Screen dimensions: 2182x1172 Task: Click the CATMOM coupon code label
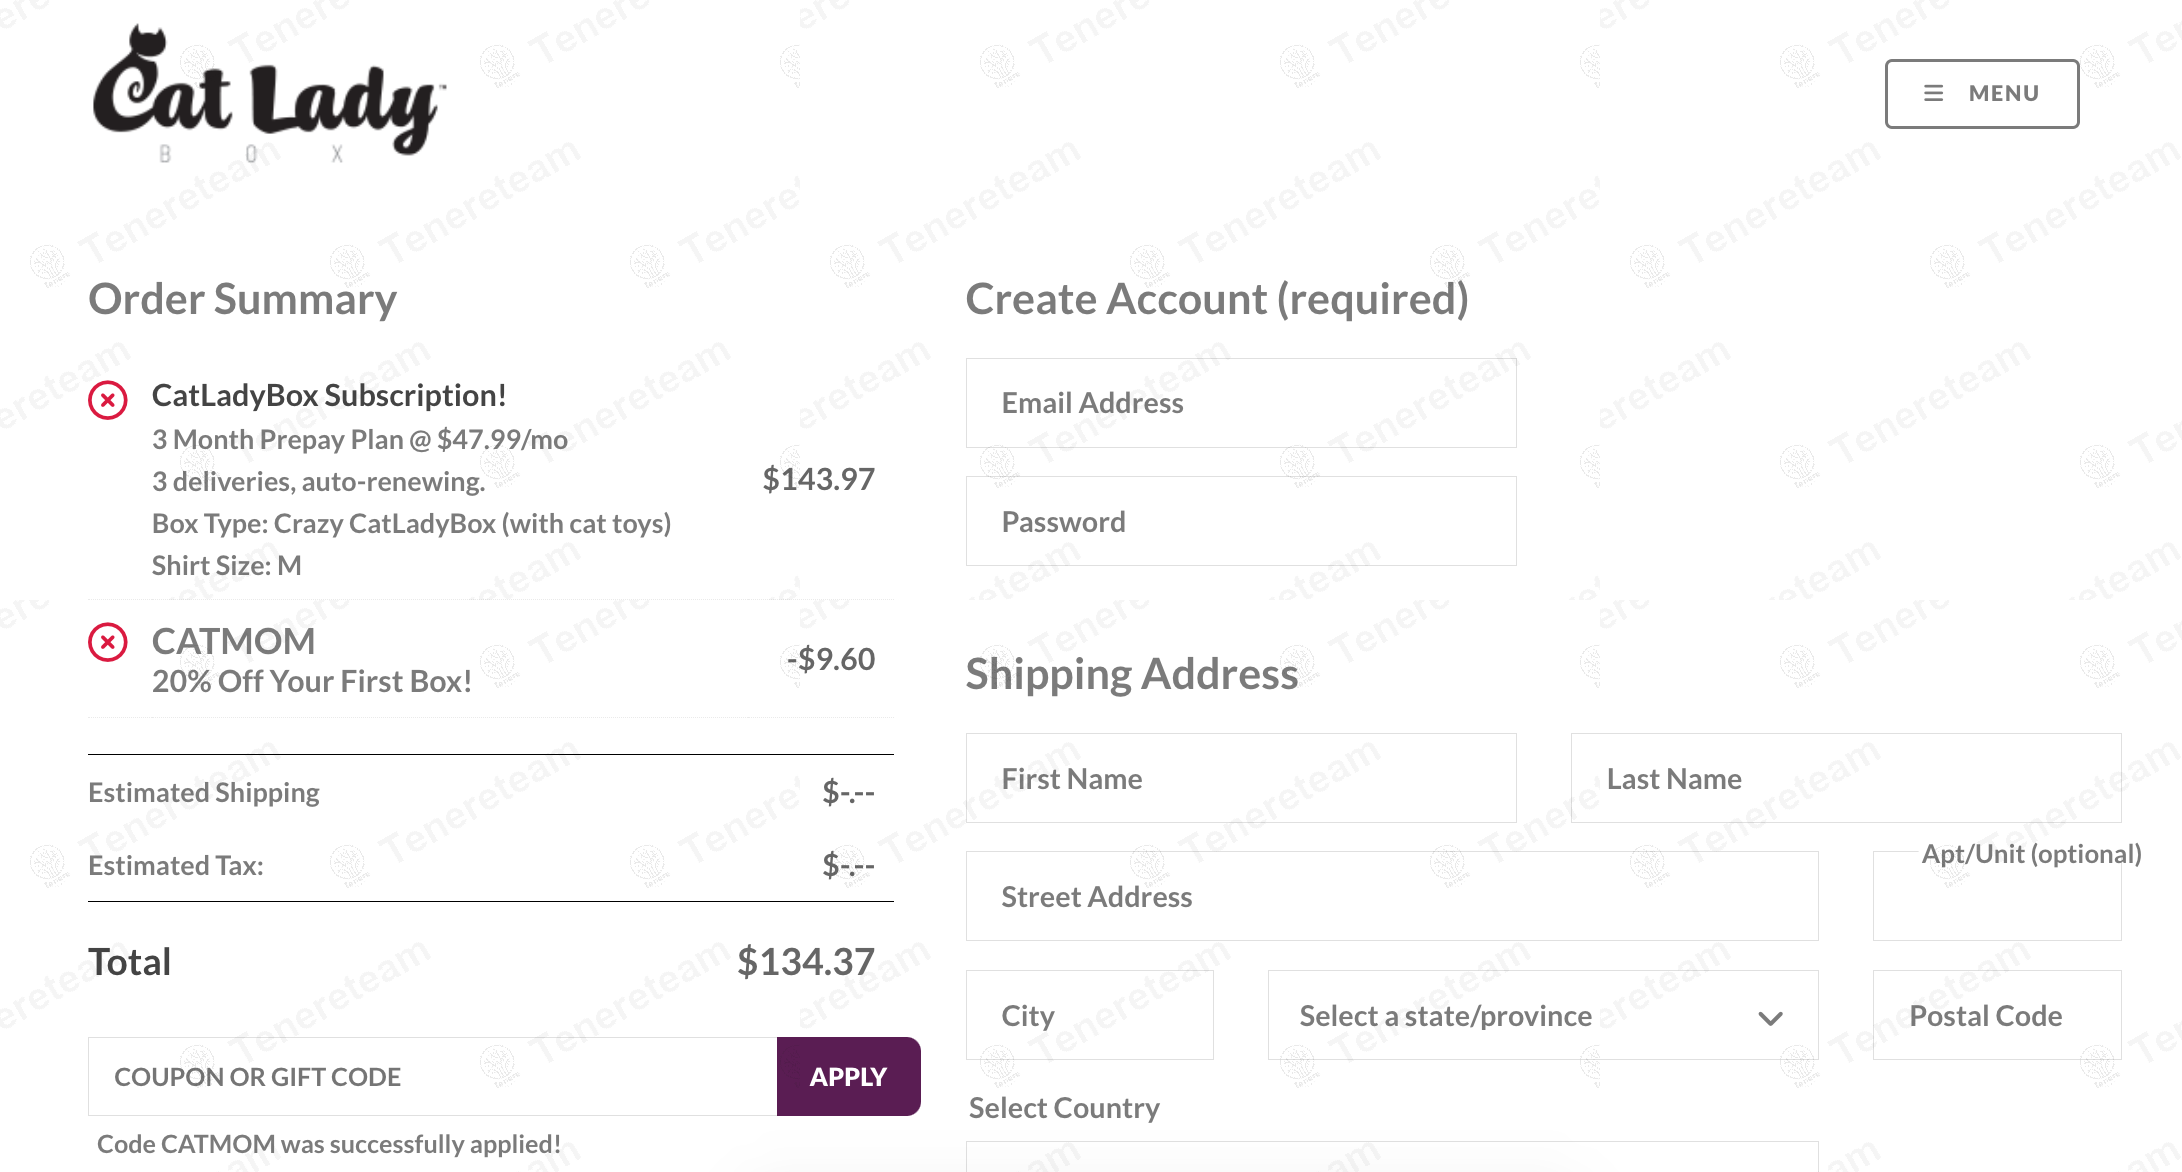coord(233,641)
